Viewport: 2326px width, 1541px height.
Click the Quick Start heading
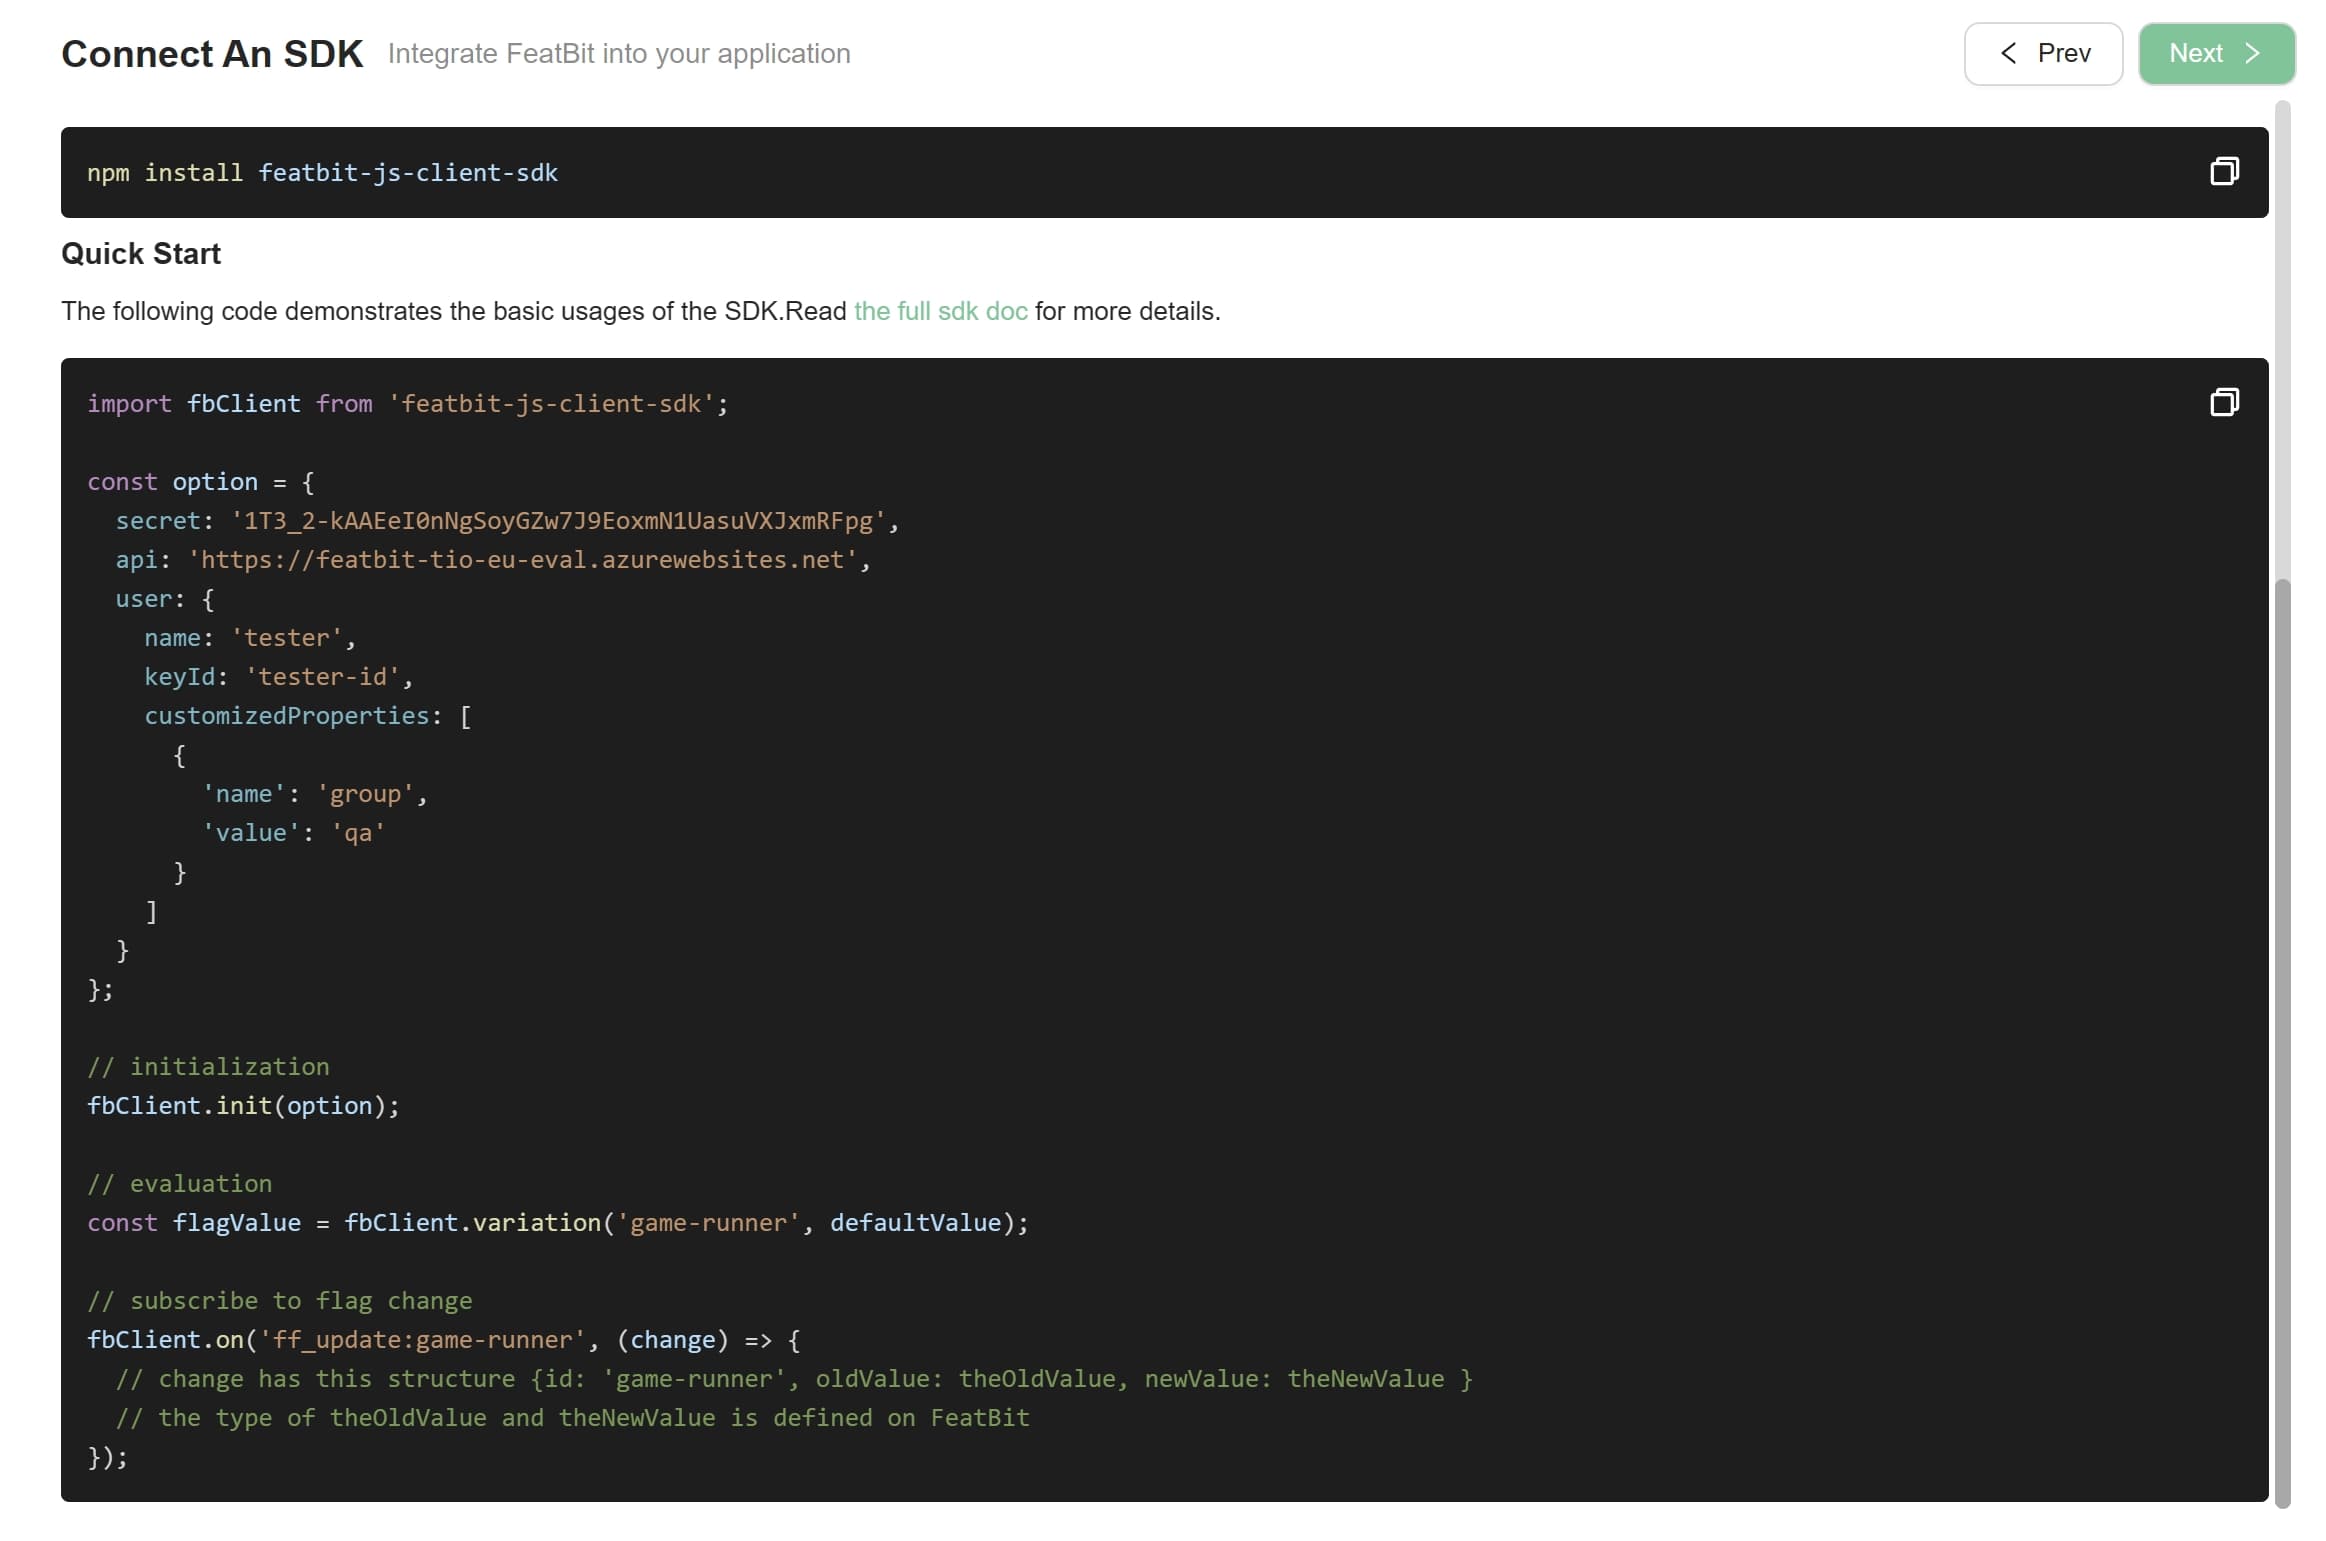pos(141,254)
